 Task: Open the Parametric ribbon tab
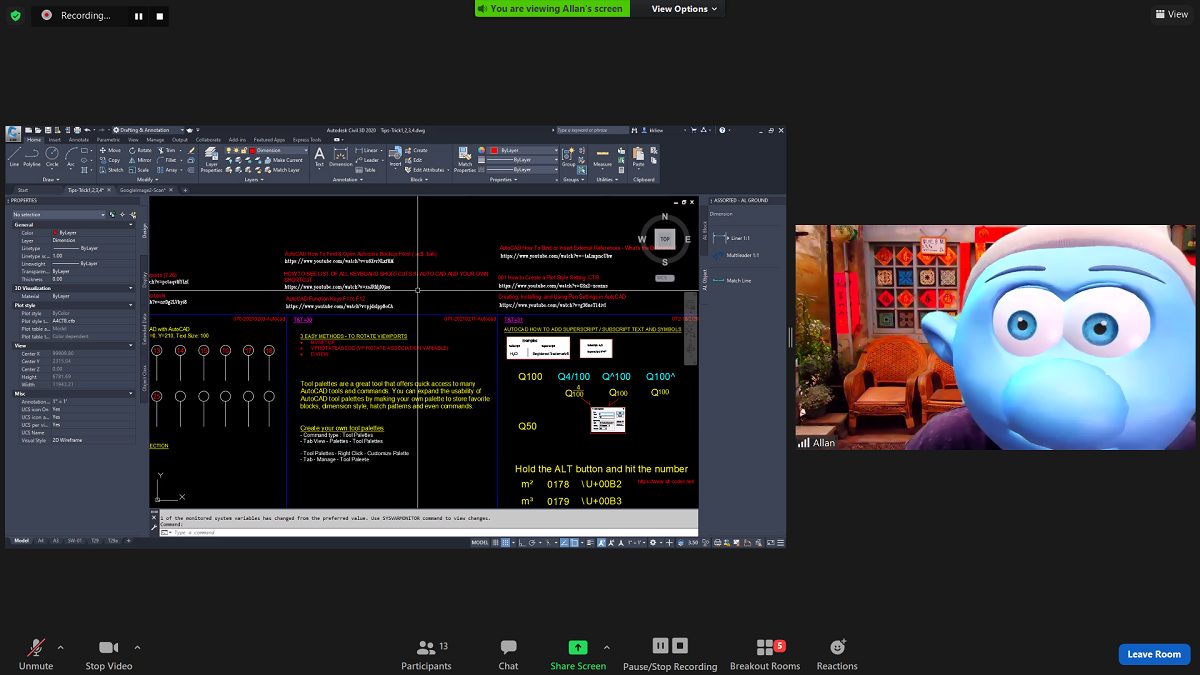[x=108, y=140]
